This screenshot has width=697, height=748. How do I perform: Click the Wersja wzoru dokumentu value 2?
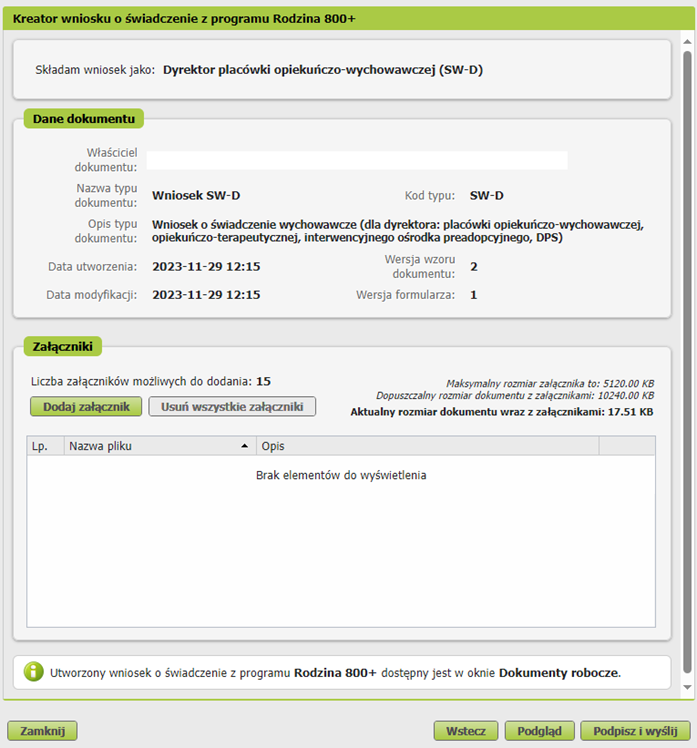[474, 266]
